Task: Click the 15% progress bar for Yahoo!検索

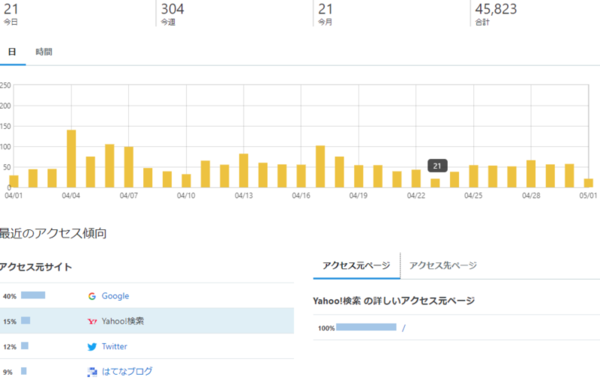Action: 26,320
